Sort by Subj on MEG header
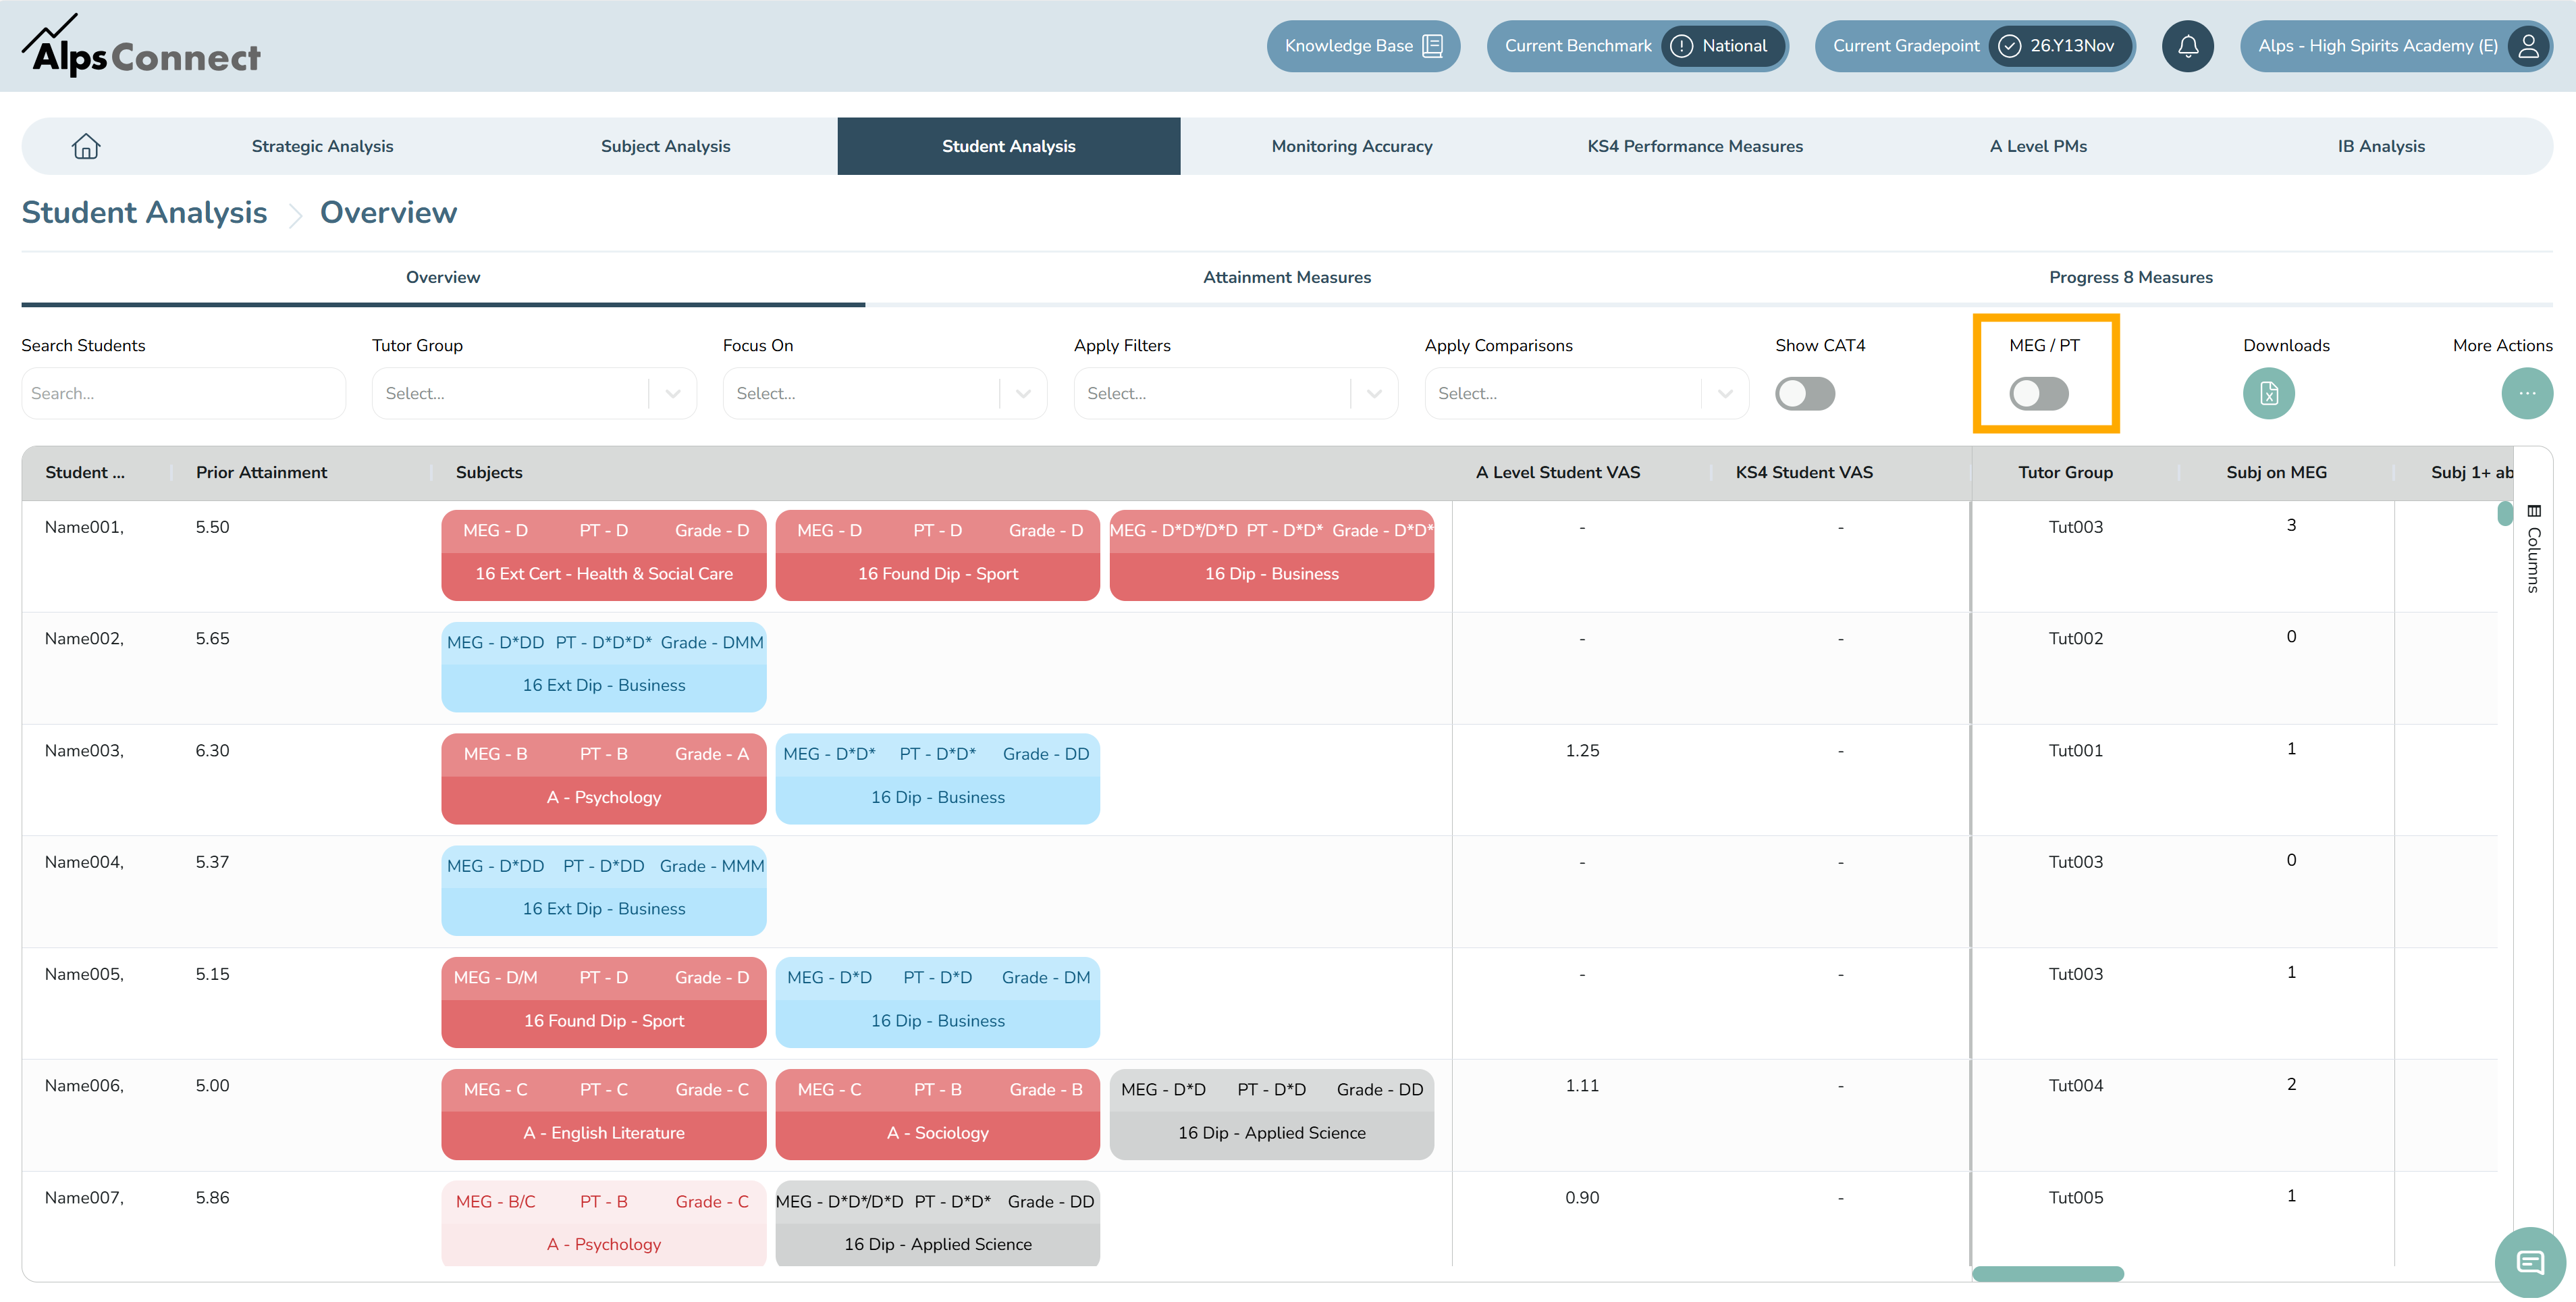The image size is (2576, 1302). coord(2276,473)
